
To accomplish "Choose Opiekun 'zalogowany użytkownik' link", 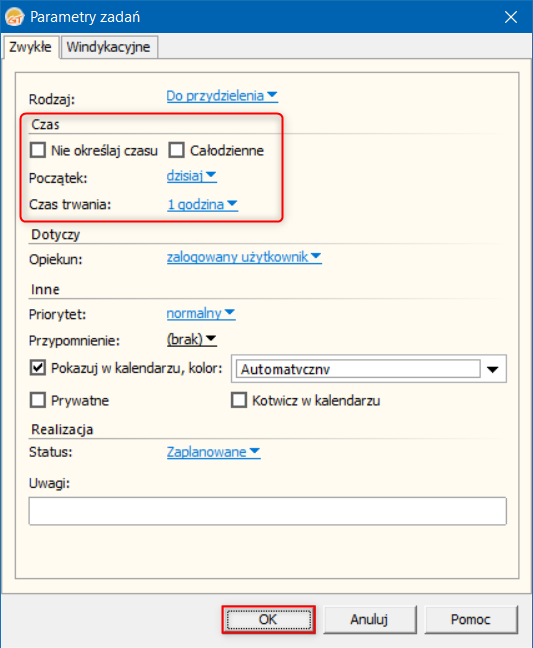I will coord(244,257).
